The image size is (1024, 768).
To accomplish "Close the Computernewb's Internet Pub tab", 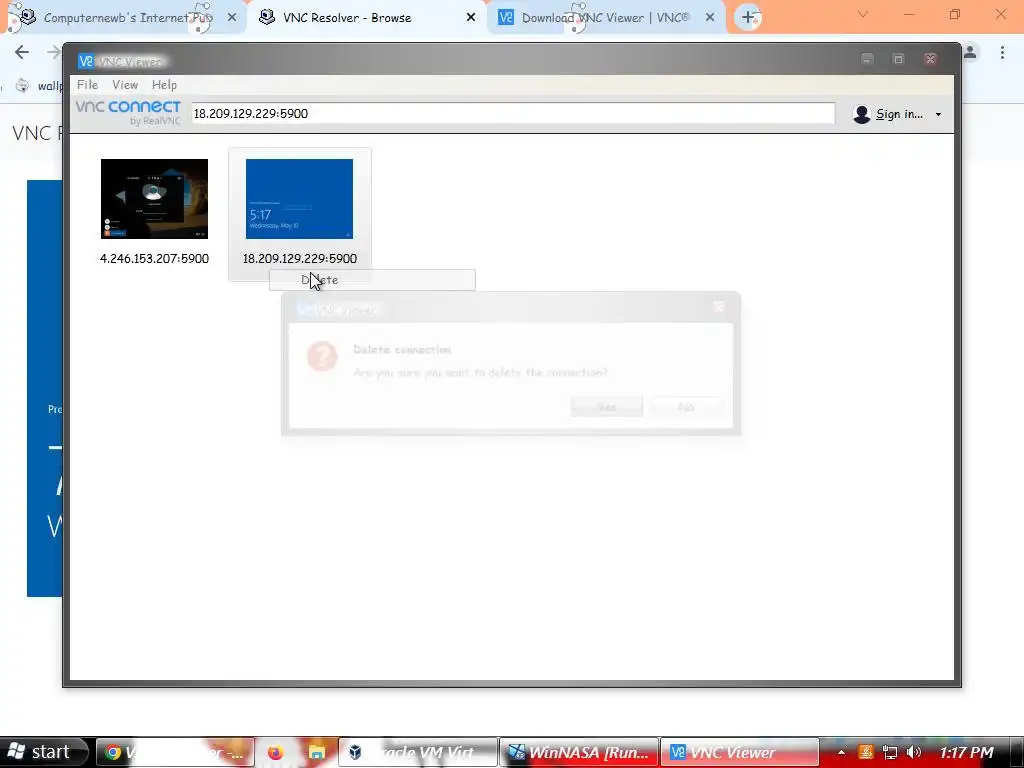I will tap(232, 18).
